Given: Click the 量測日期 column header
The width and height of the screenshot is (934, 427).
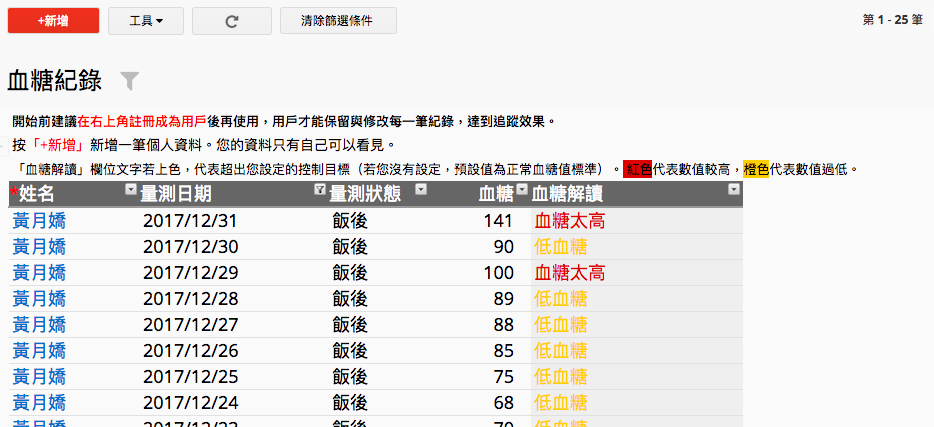Looking at the screenshot, I should pyautogui.click(x=190, y=194).
